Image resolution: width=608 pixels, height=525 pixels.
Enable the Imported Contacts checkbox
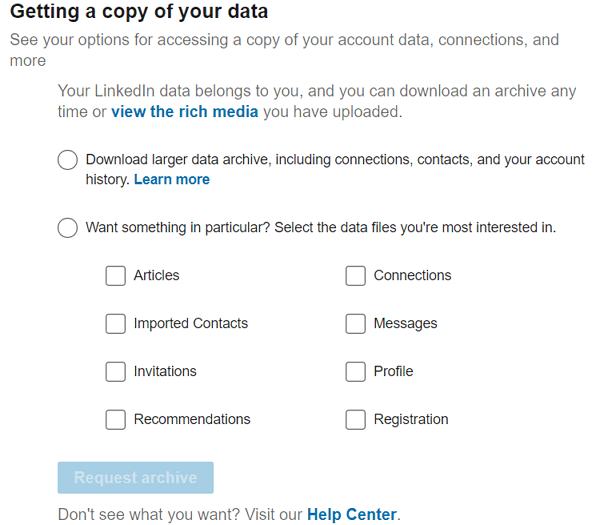tap(116, 324)
